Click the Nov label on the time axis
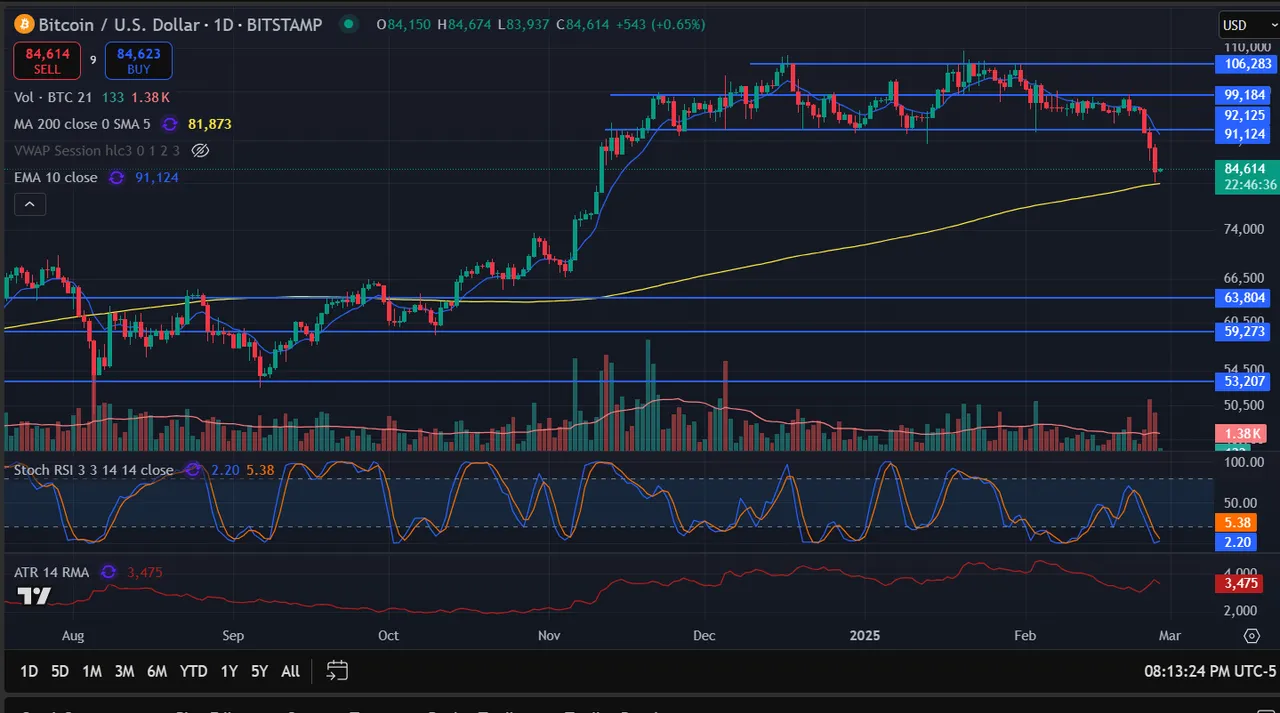 point(549,635)
